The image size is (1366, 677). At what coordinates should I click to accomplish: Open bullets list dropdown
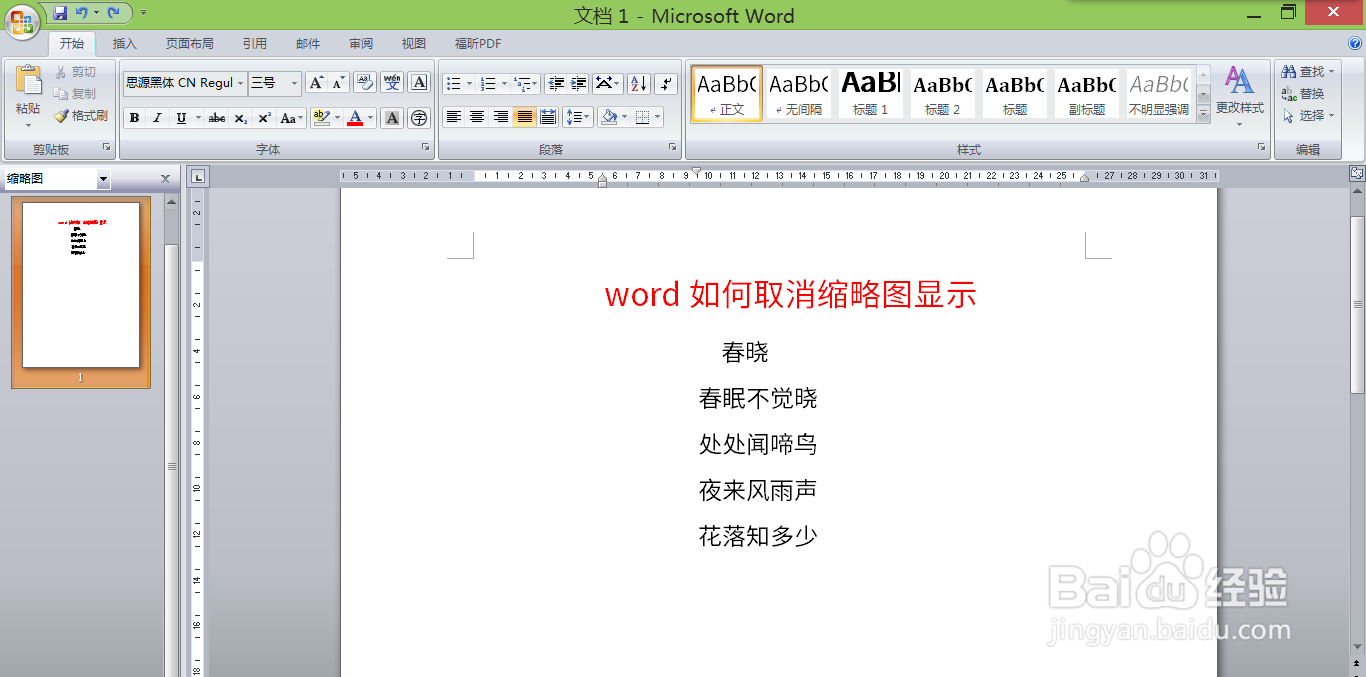(x=470, y=83)
